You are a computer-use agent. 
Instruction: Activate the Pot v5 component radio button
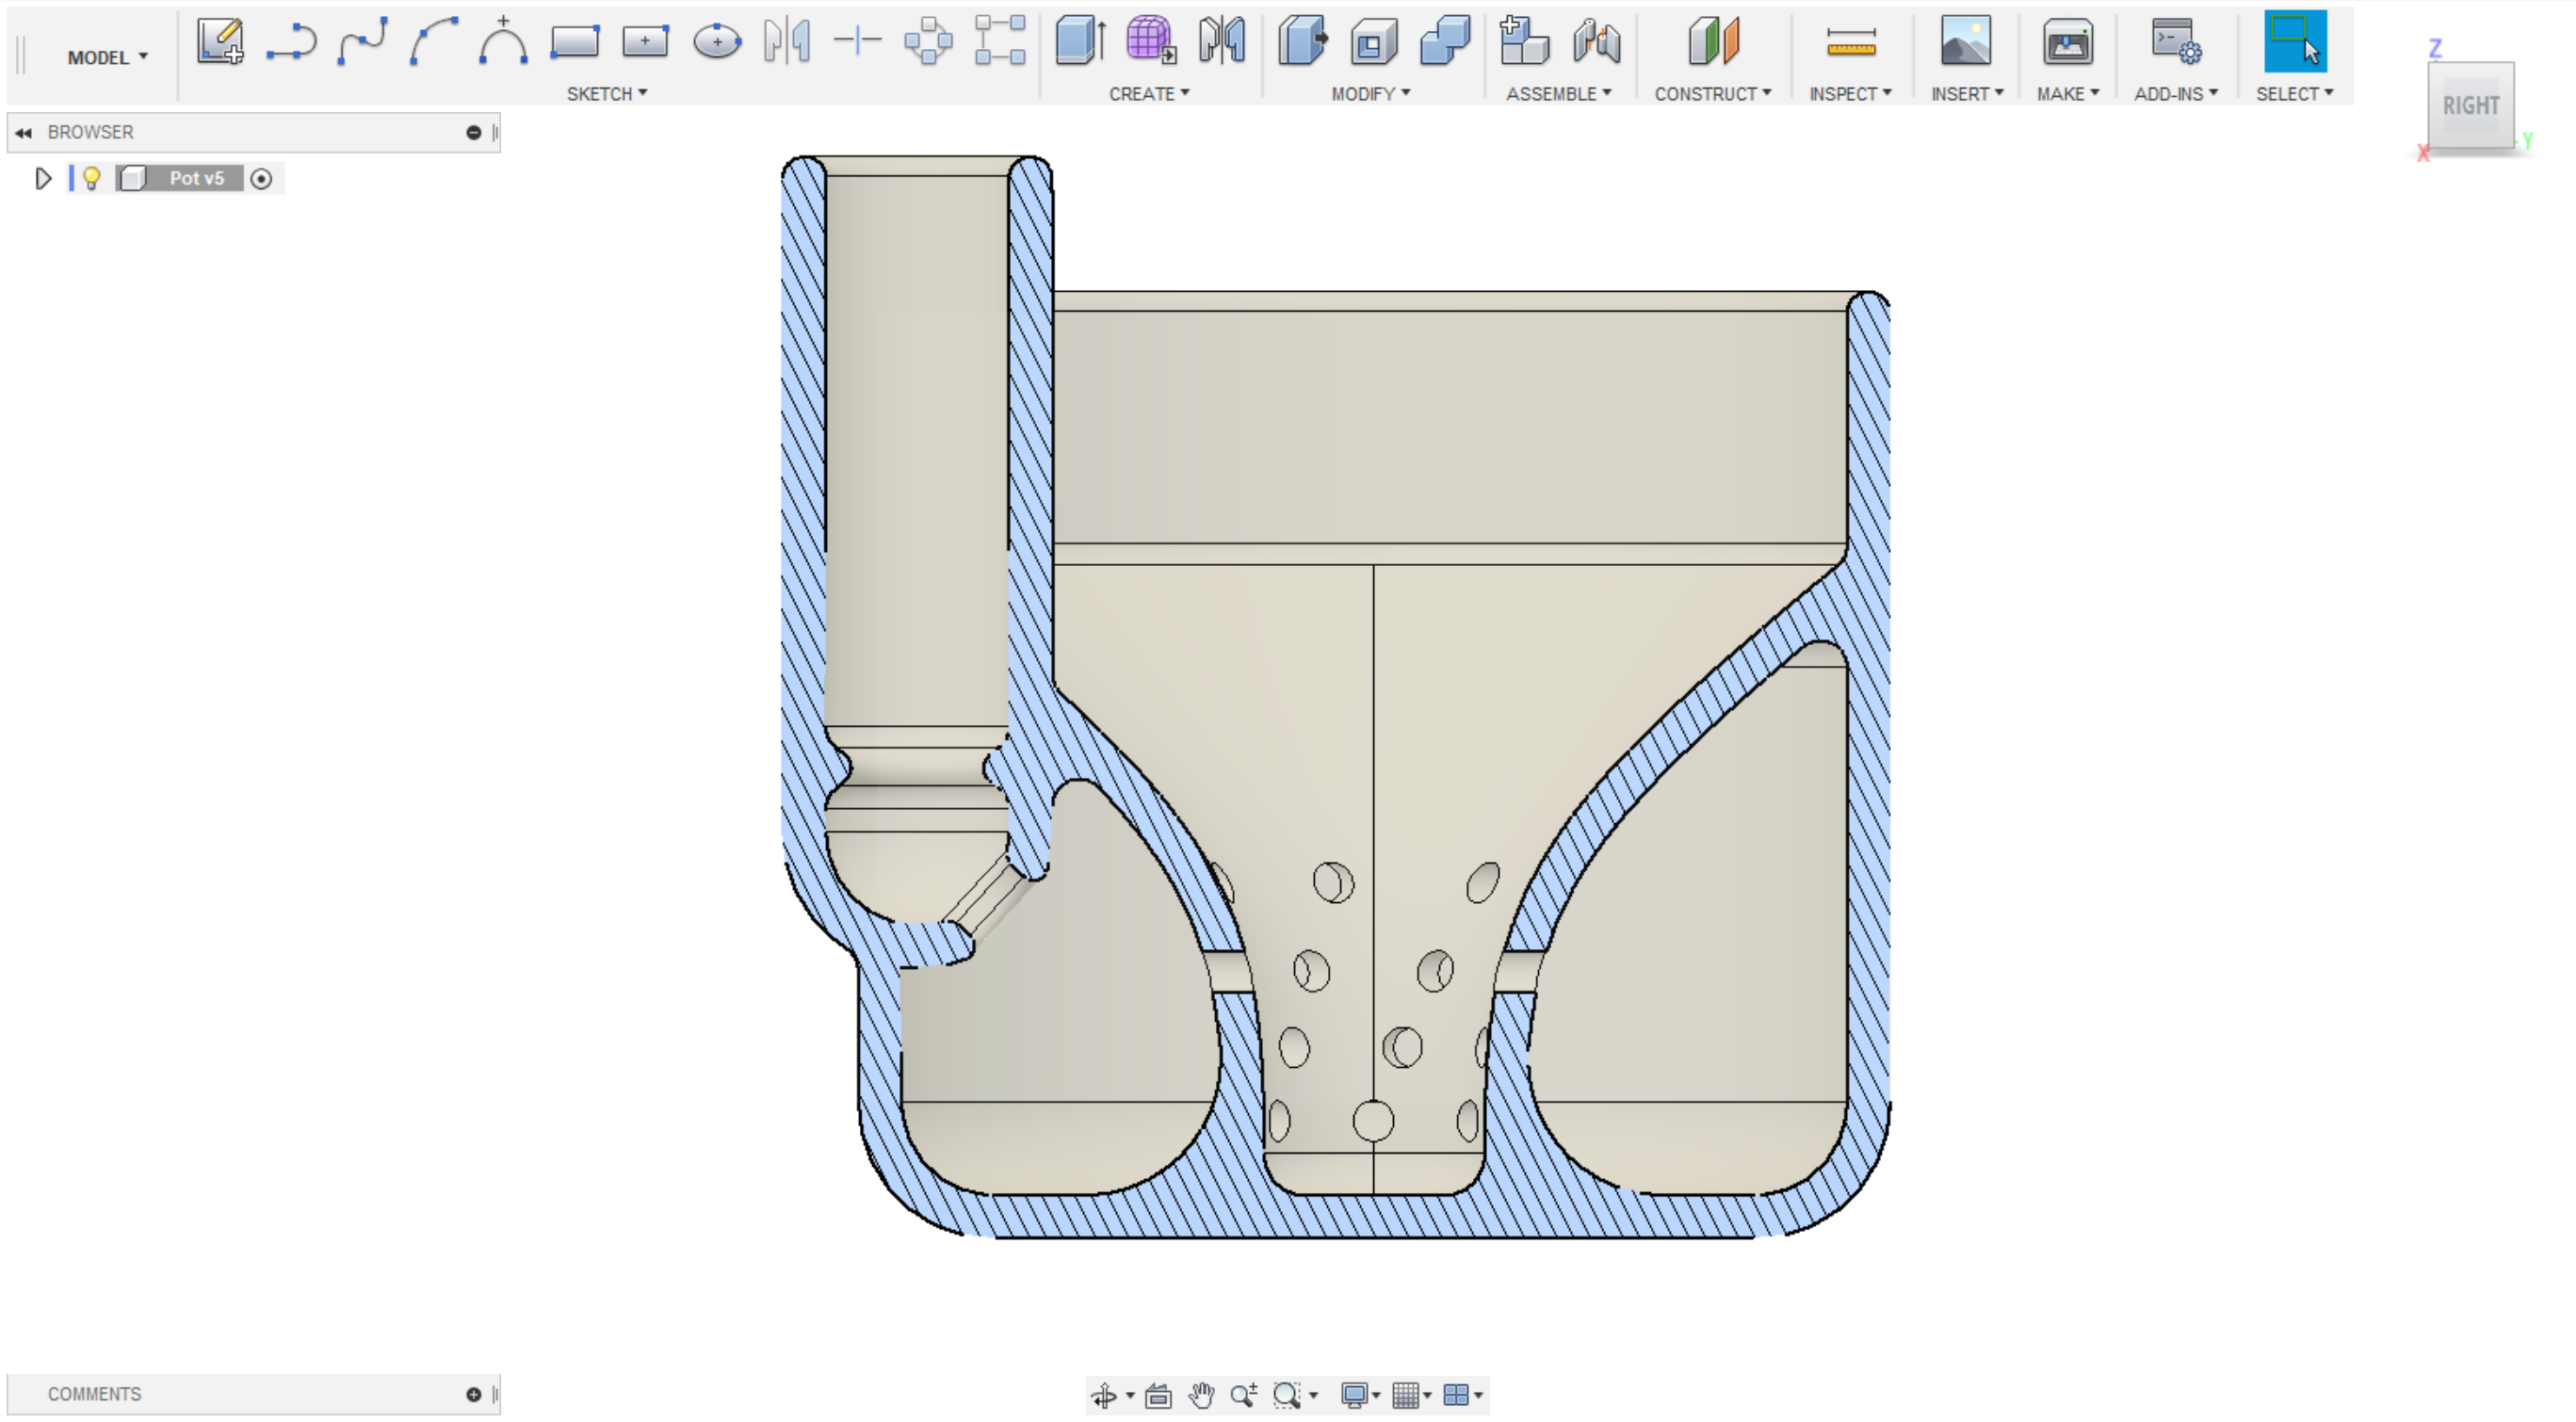click(261, 179)
